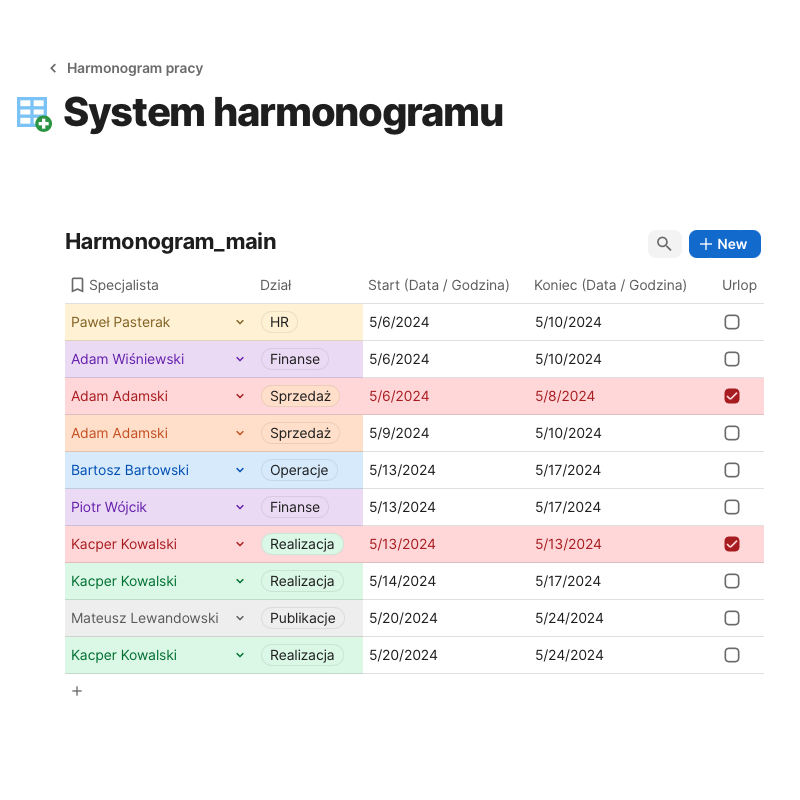Open the Piotr Wójcik dropdown chevron
This screenshot has width=800, height=800.
pos(240,507)
